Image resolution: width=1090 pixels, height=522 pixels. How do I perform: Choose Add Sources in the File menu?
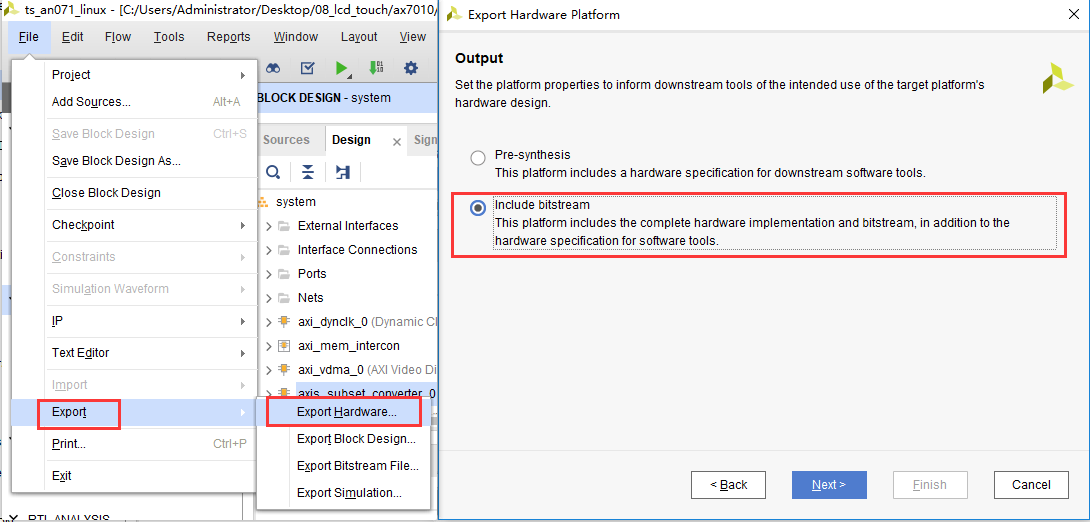tap(134, 102)
